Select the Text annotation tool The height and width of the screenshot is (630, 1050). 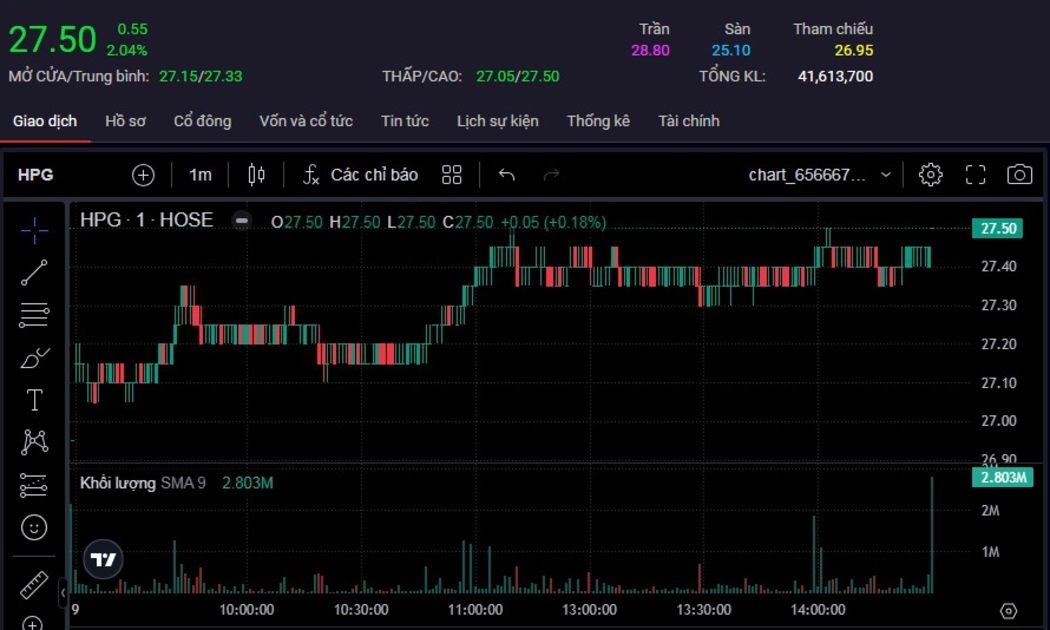coord(34,401)
